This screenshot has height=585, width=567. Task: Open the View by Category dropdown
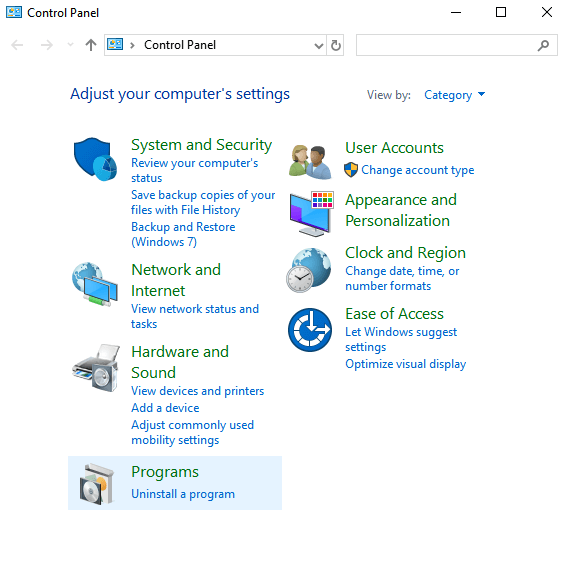coord(455,95)
